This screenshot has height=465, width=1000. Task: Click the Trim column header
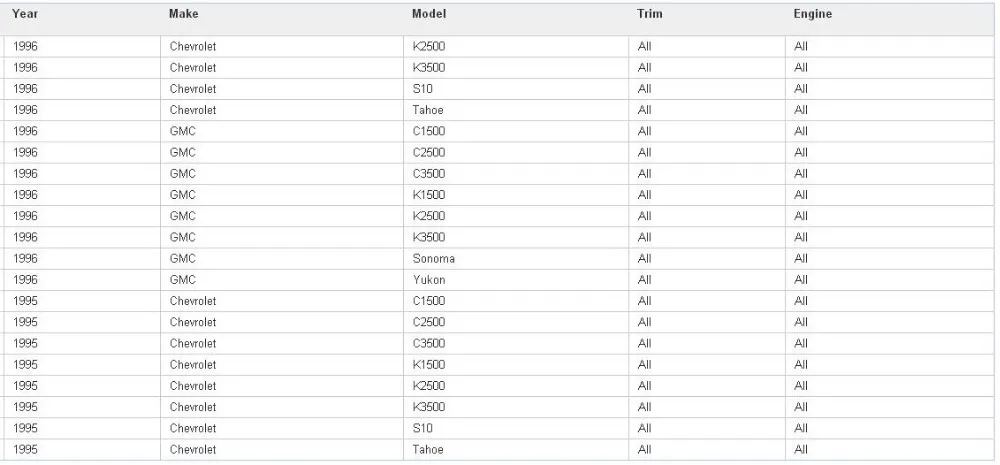click(650, 14)
